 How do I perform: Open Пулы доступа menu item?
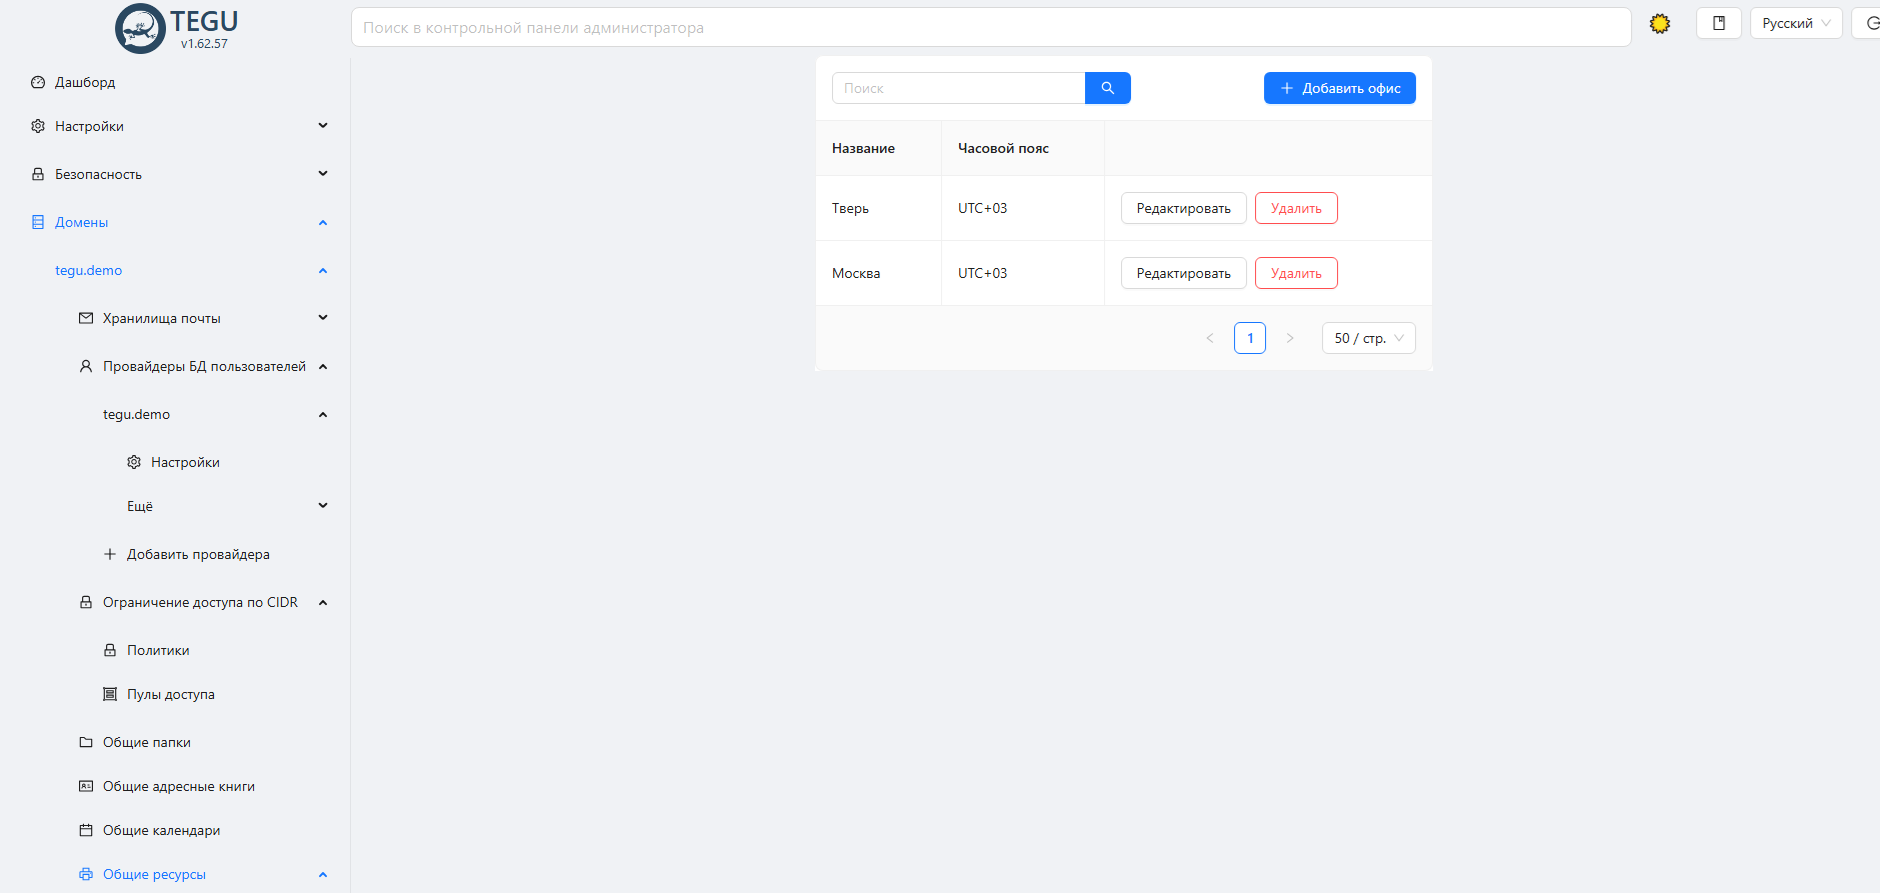[x=170, y=694]
